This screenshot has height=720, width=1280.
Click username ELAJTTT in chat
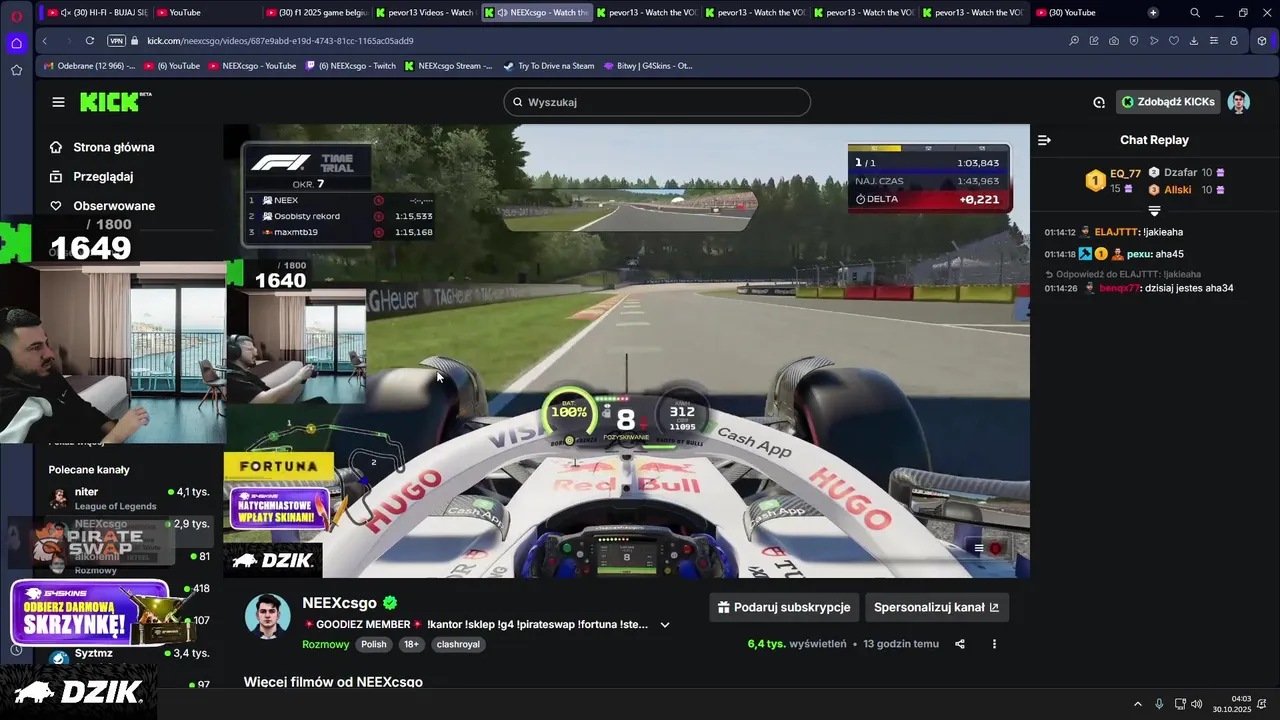[x=1116, y=232]
